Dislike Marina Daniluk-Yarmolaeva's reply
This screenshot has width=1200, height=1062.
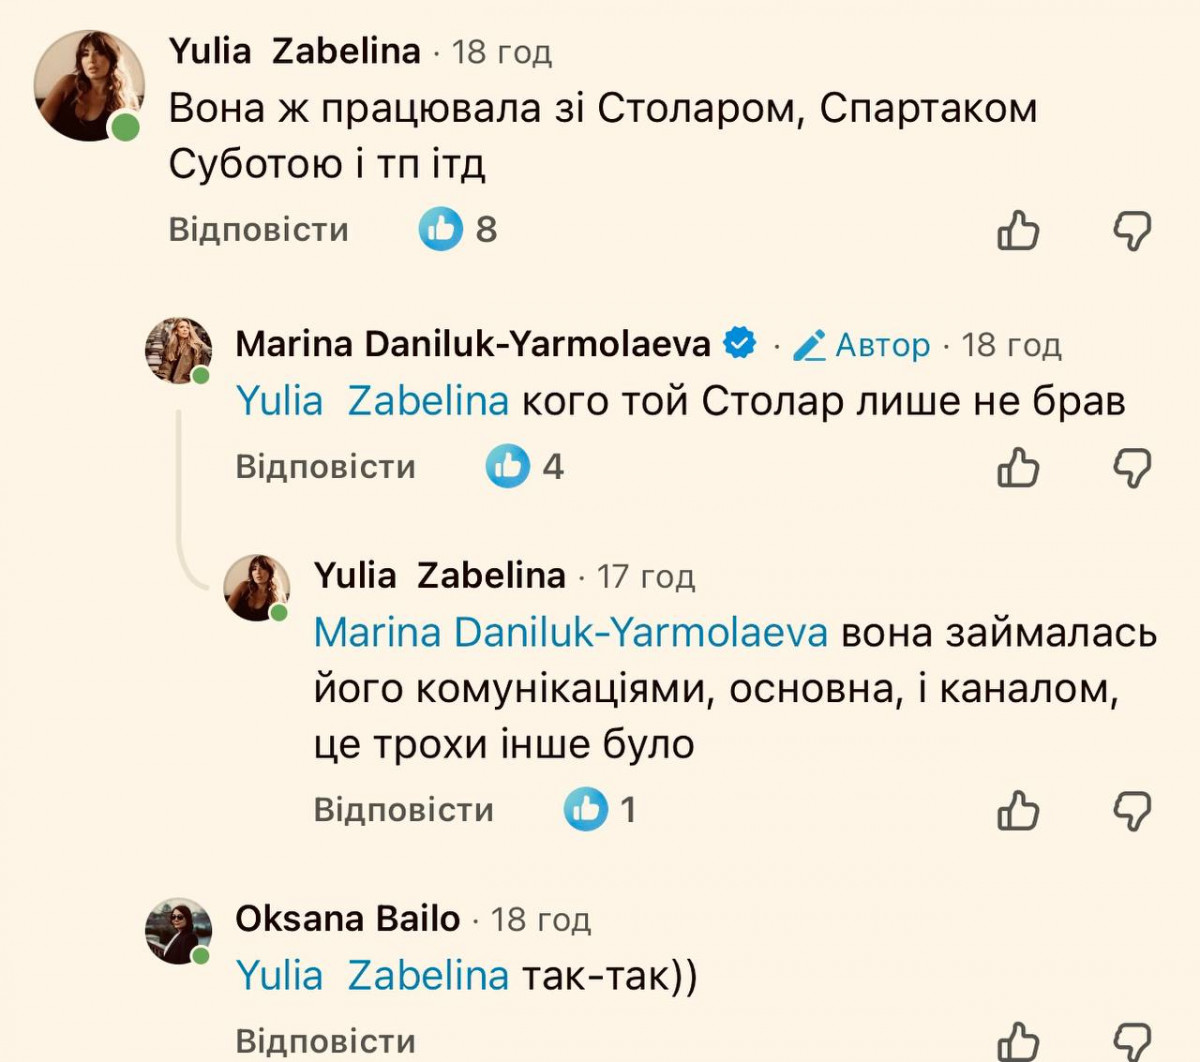[x=1132, y=467]
